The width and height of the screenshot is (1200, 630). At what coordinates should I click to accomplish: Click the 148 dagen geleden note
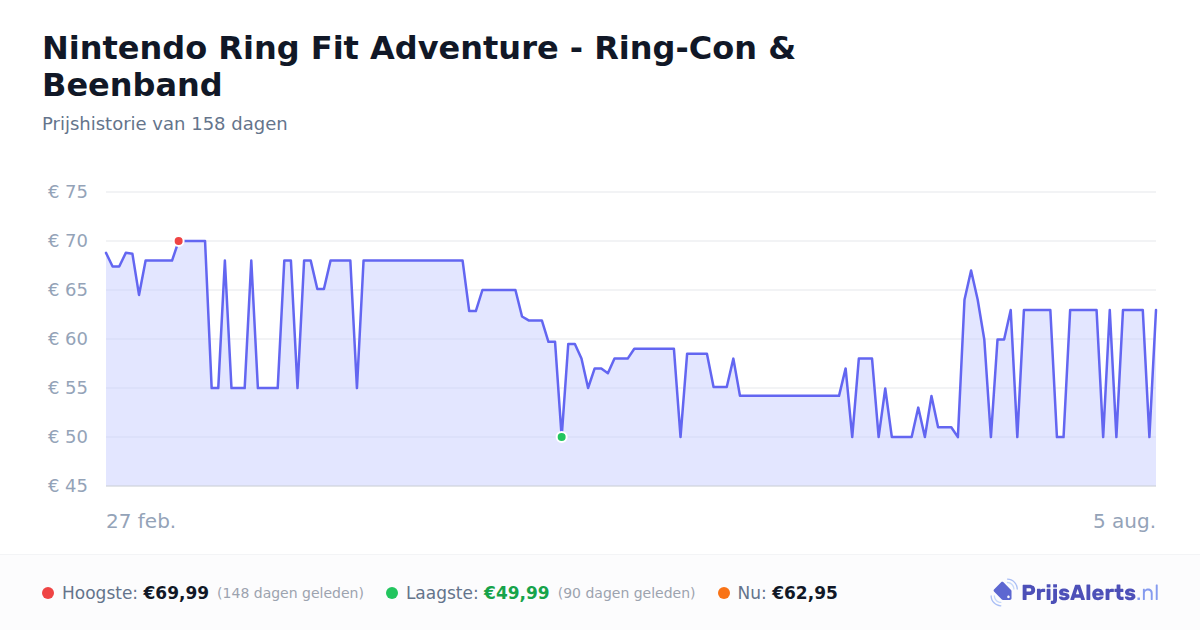coord(290,593)
